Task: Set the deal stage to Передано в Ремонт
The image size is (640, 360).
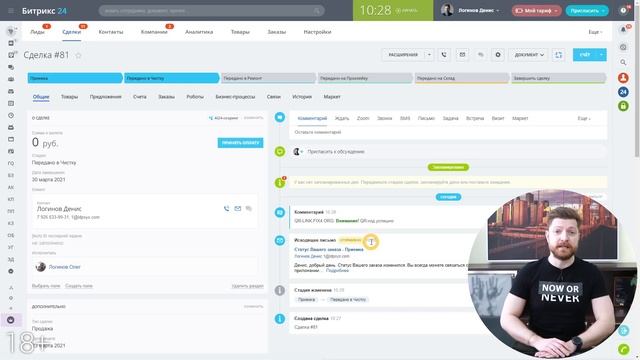Action: tap(268, 78)
